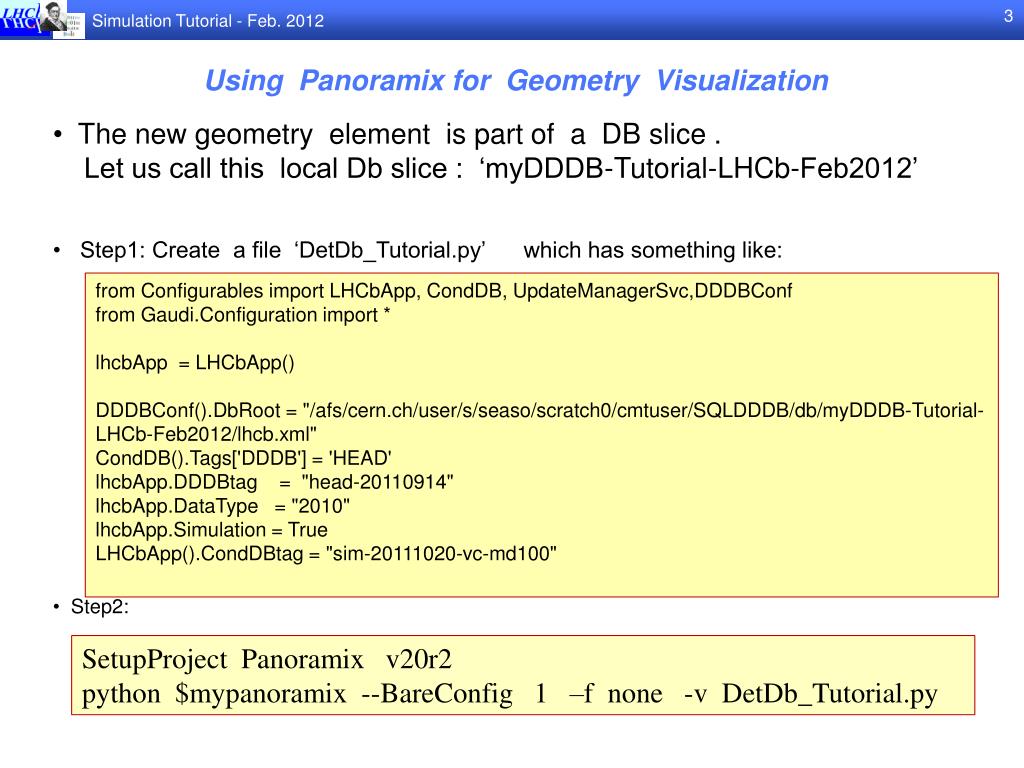
Task: Click the CondDB().Tags['DDDB'] = 'HEAD' line
Action: (243, 458)
